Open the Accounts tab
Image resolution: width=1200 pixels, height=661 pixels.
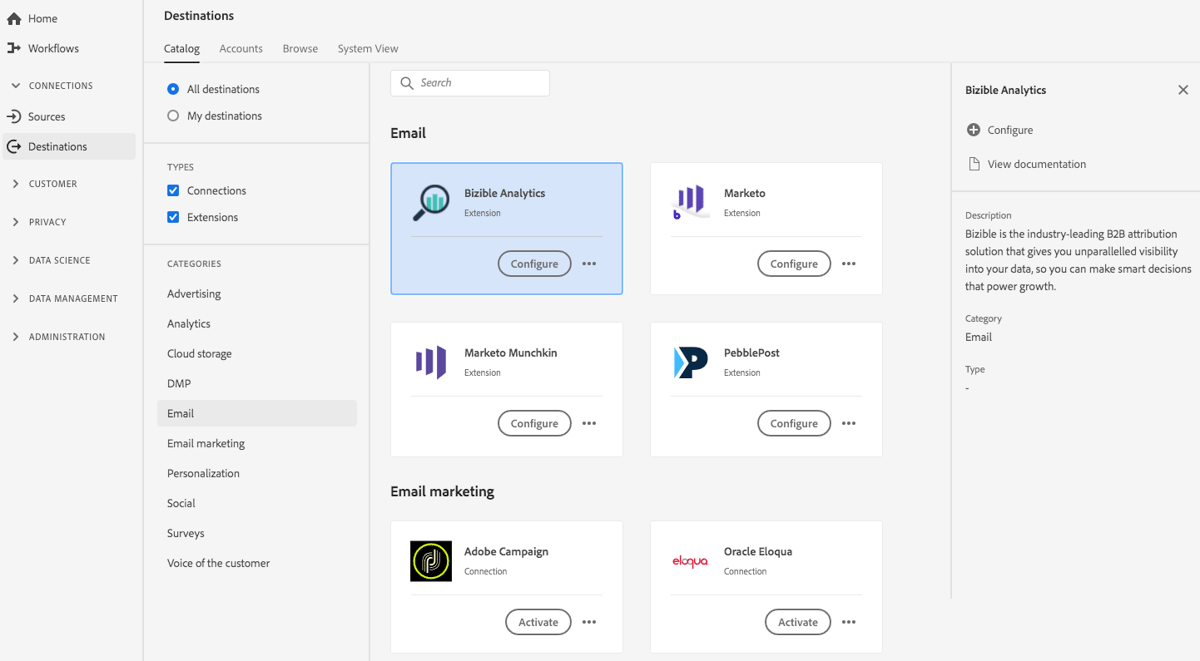tap(240, 48)
